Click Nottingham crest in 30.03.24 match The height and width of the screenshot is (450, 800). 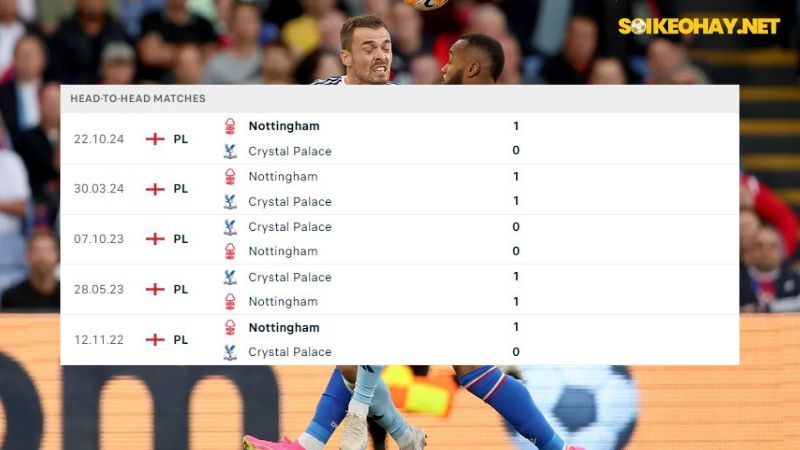[230, 177]
